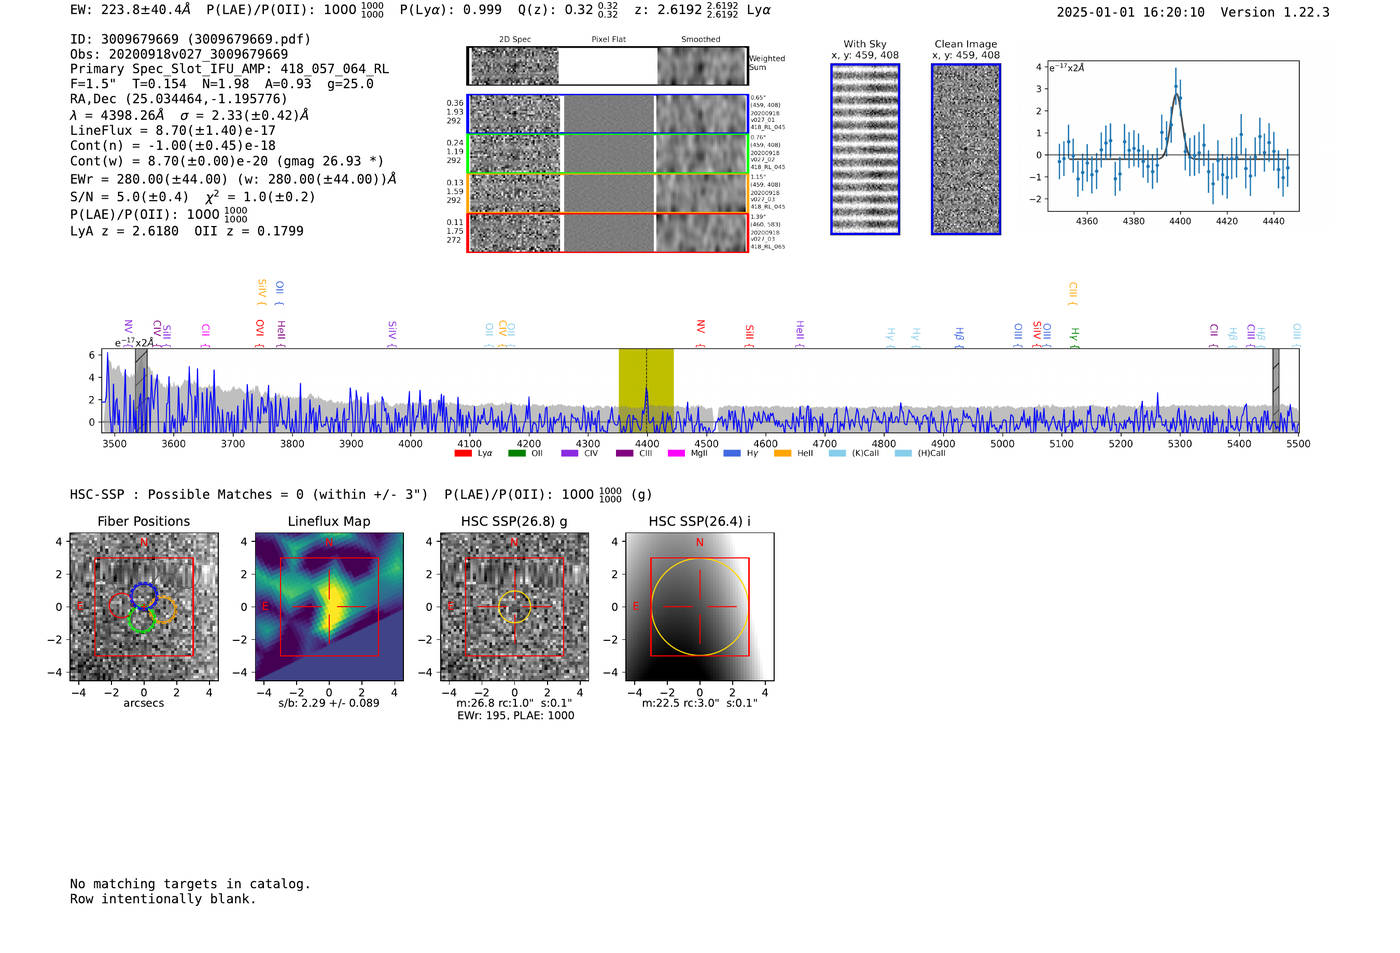The height and width of the screenshot is (953, 1400).
Task: Click the red SiII line label
Action: point(749,335)
